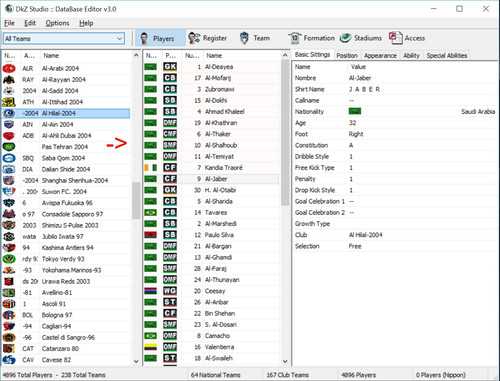Viewport: 500px width, 381px height.
Task: Switch to the Basic Settings tab
Action: tap(313, 55)
